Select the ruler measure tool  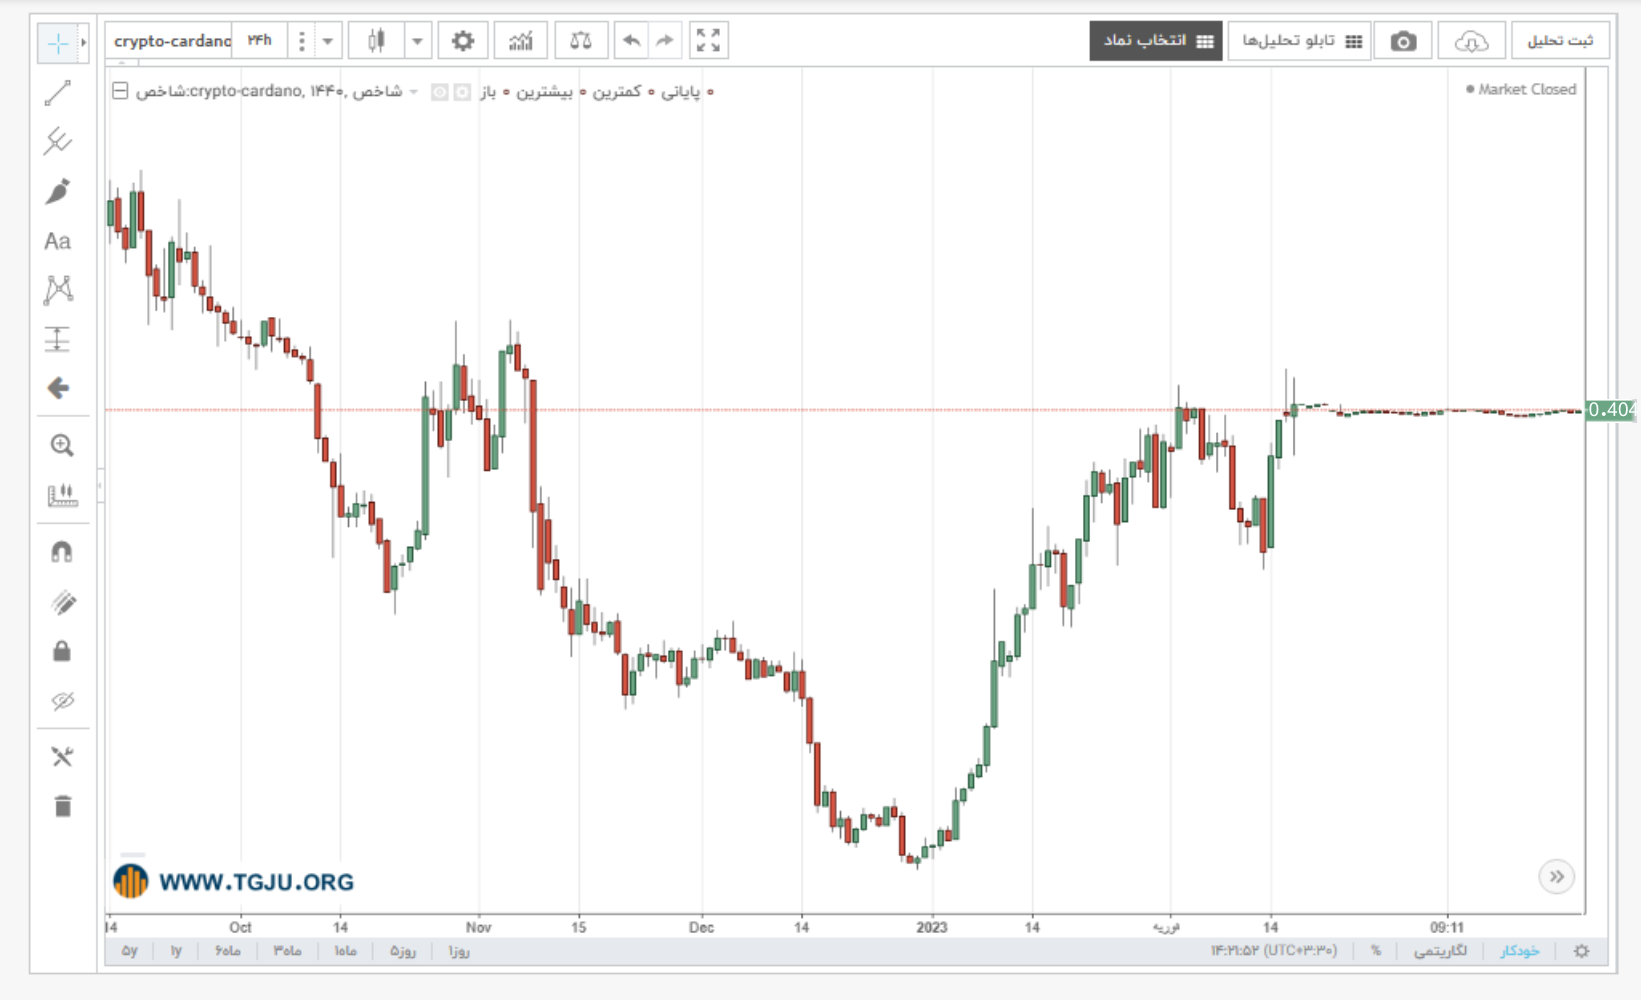point(62,495)
